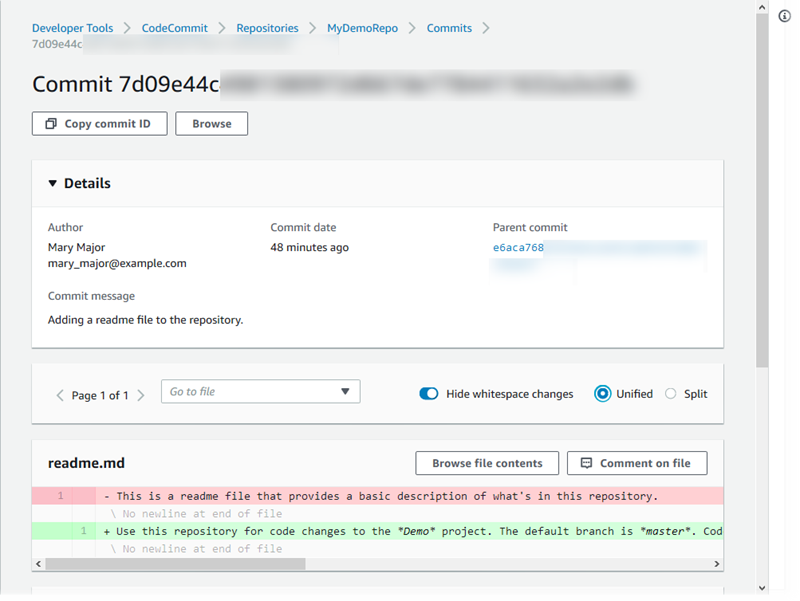
Task: Toggle Hide whitespace changes switch
Action: 429,394
